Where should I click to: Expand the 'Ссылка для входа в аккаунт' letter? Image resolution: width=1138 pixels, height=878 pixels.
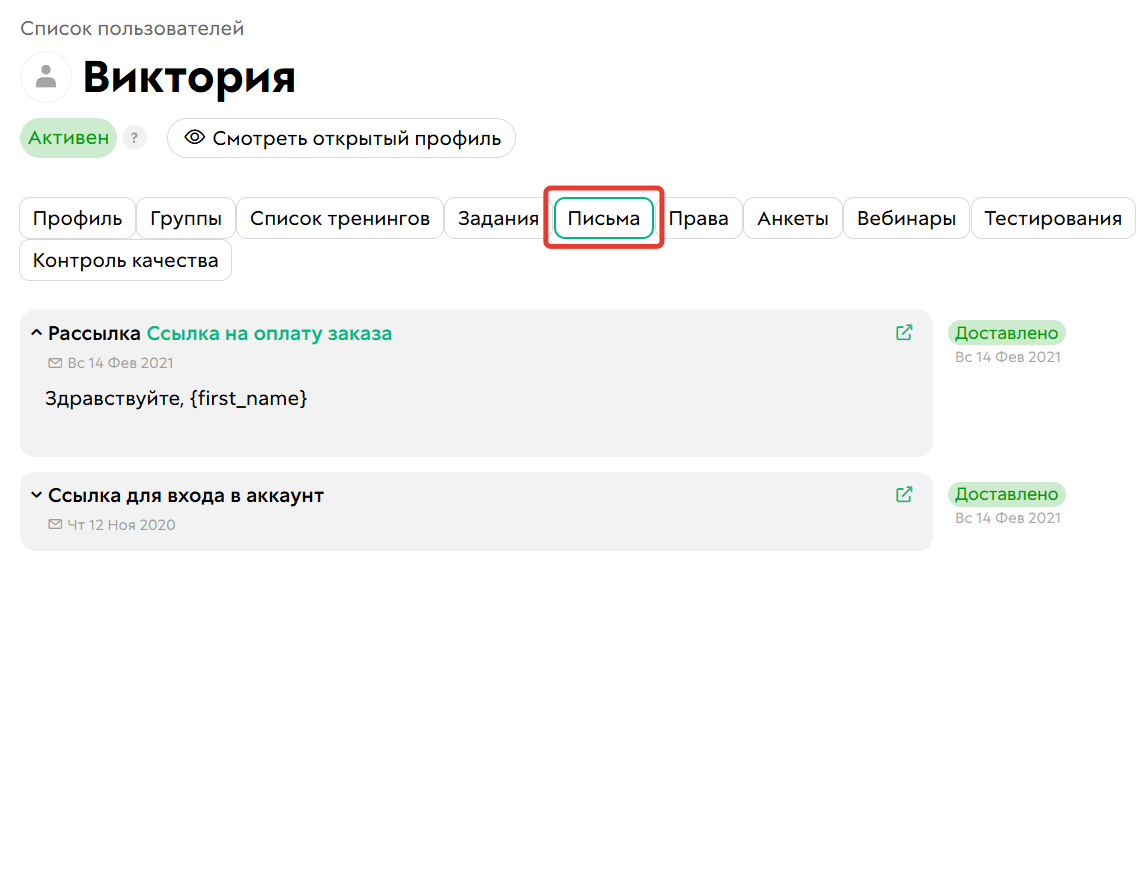[36, 494]
